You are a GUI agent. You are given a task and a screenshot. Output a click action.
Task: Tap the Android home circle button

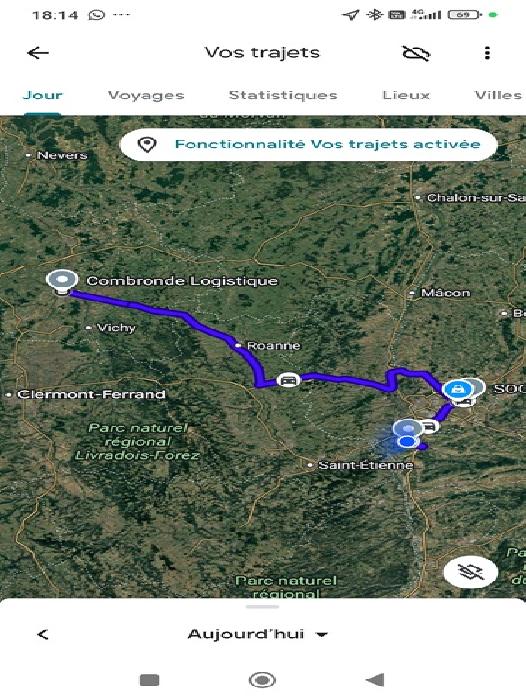[262, 680]
